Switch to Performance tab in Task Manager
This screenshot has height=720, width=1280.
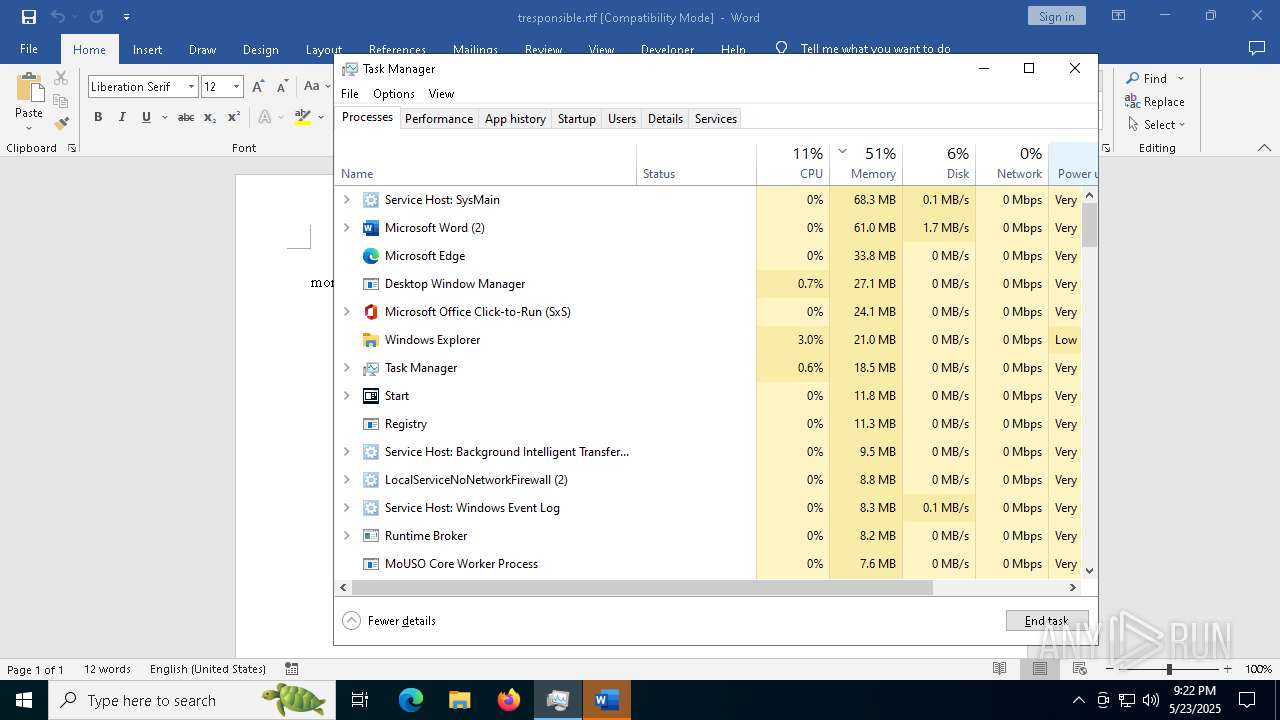tap(439, 118)
